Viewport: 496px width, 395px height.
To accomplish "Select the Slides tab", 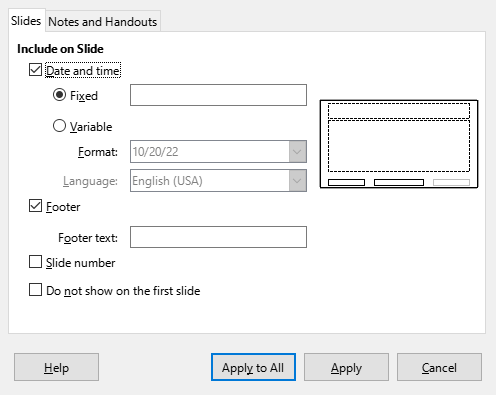I will (26, 21).
